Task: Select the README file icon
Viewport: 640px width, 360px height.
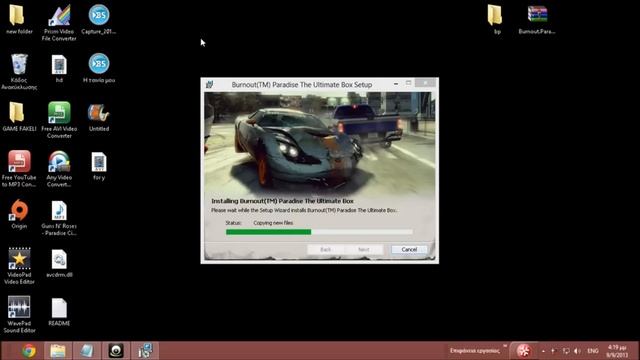Action: [x=59, y=312]
